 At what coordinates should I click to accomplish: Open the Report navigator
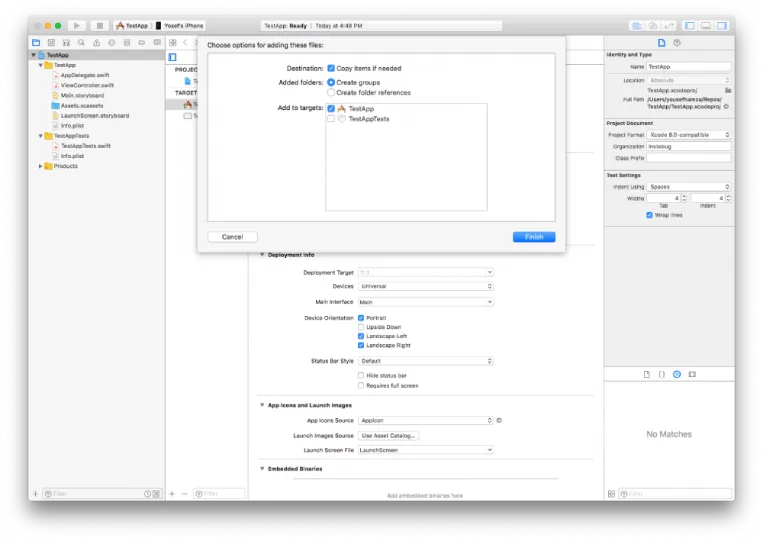click(x=157, y=43)
